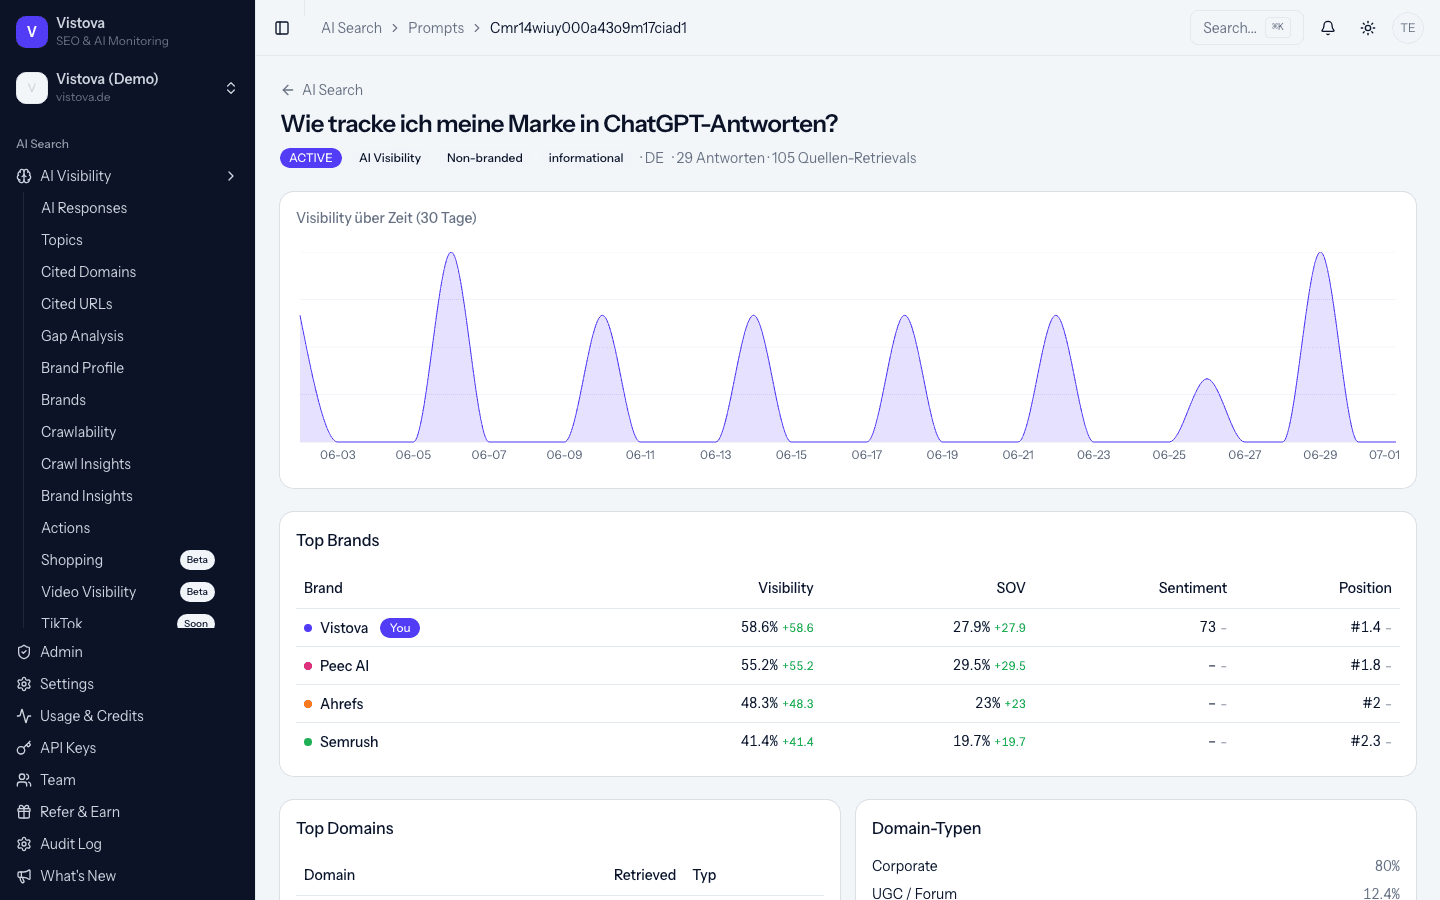Click the Sentiment column header
The image size is (1440, 900).
1192,588
